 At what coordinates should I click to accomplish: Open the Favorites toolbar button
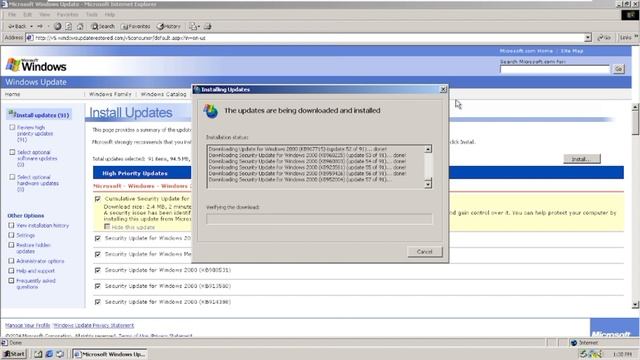pyautogui.click(x=136, y=27)
